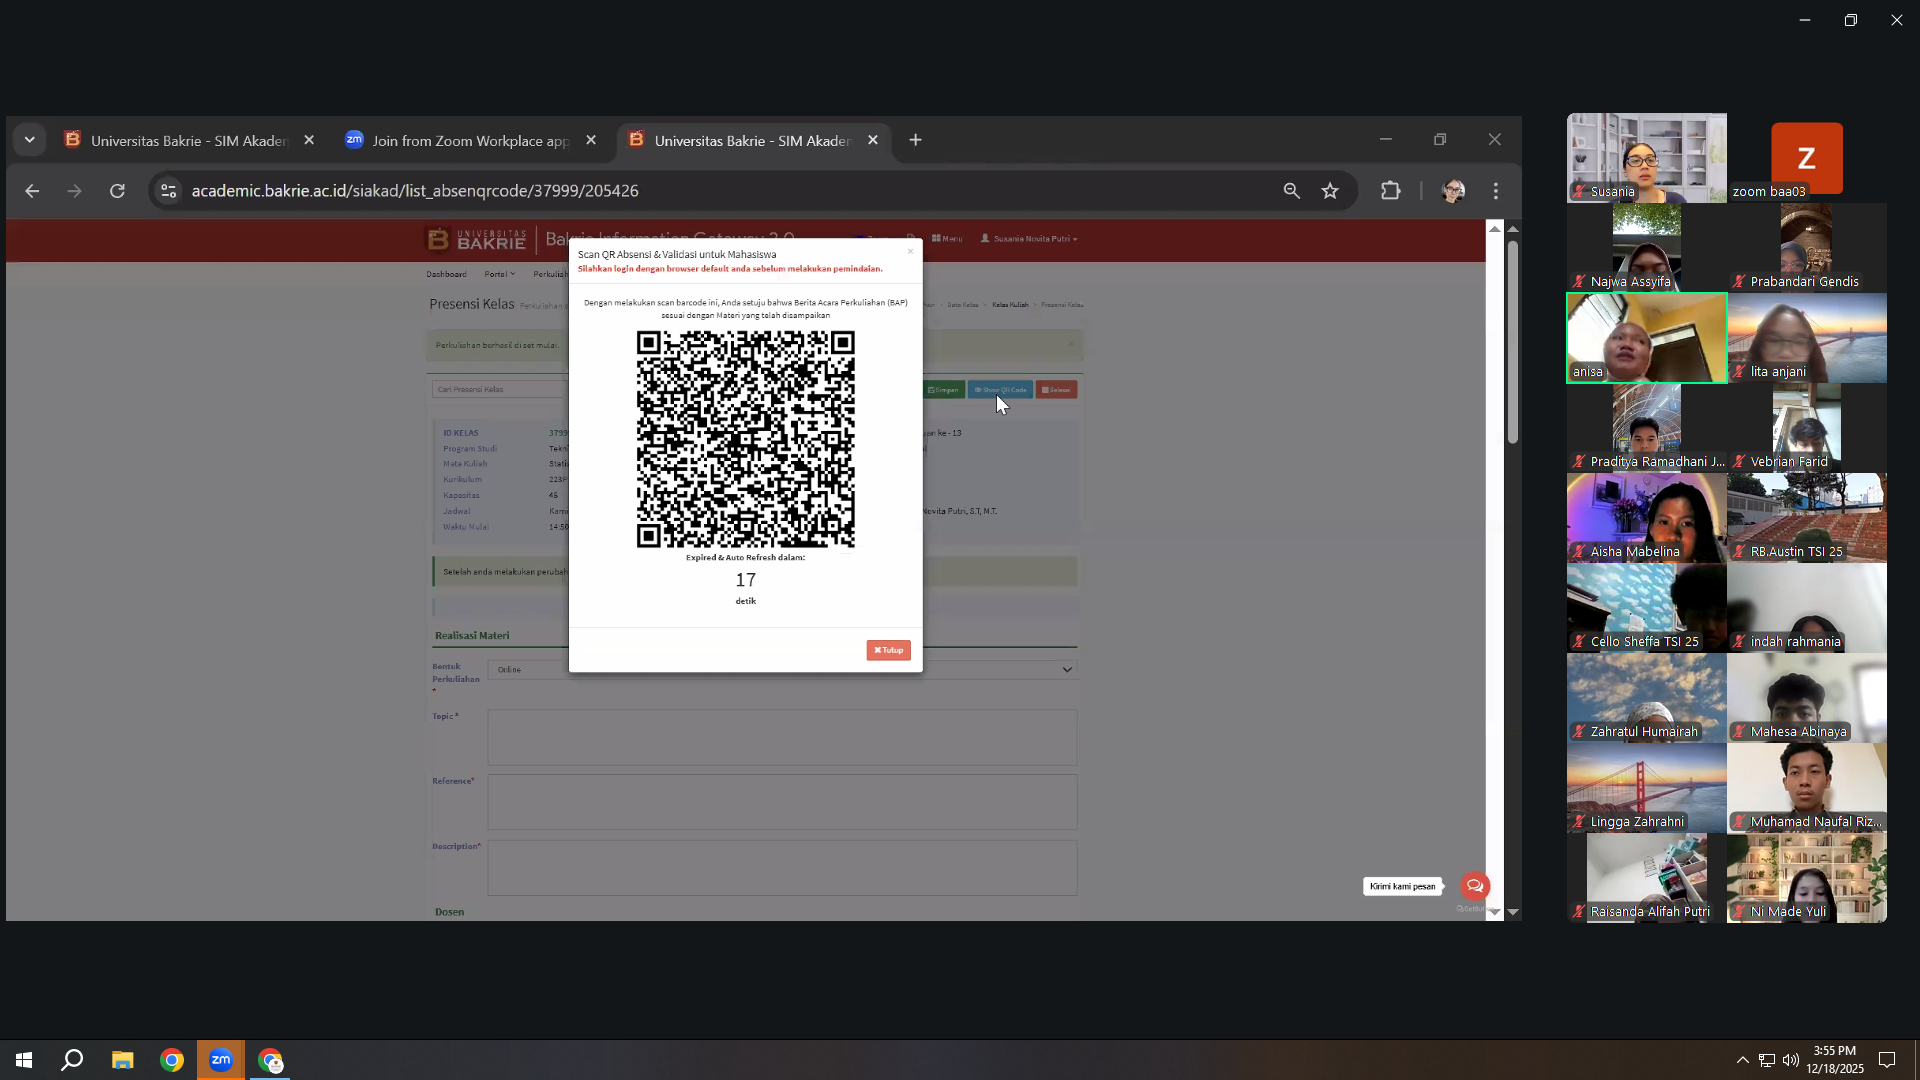Click the green Simpan button
Screen dimensions: 1920x1080
(x=943, y=390)
